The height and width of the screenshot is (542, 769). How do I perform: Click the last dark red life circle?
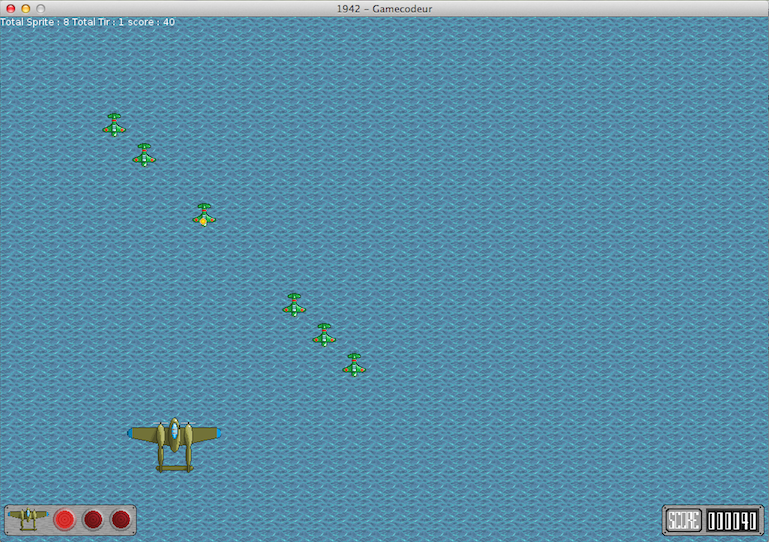[x=121, y=519]
